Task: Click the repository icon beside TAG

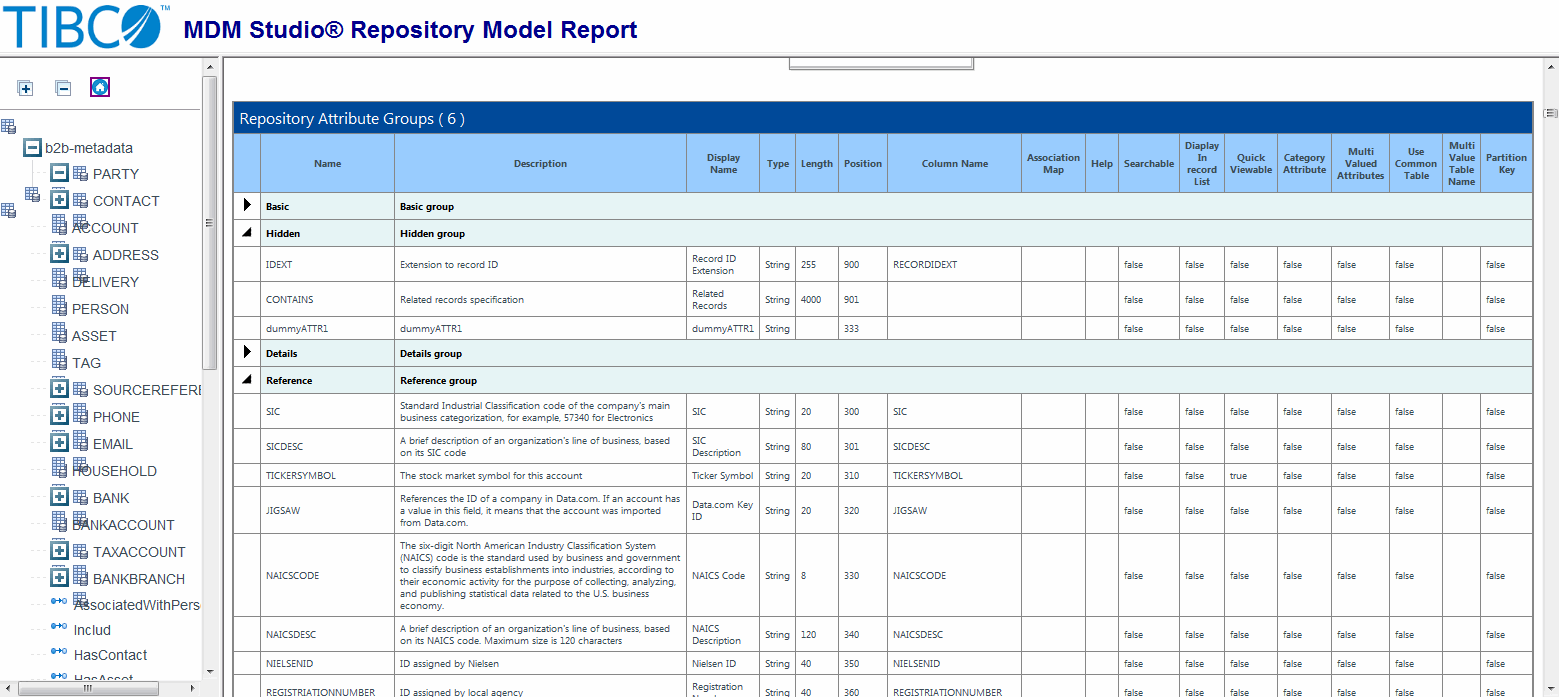Action: (x=59, y=360)
